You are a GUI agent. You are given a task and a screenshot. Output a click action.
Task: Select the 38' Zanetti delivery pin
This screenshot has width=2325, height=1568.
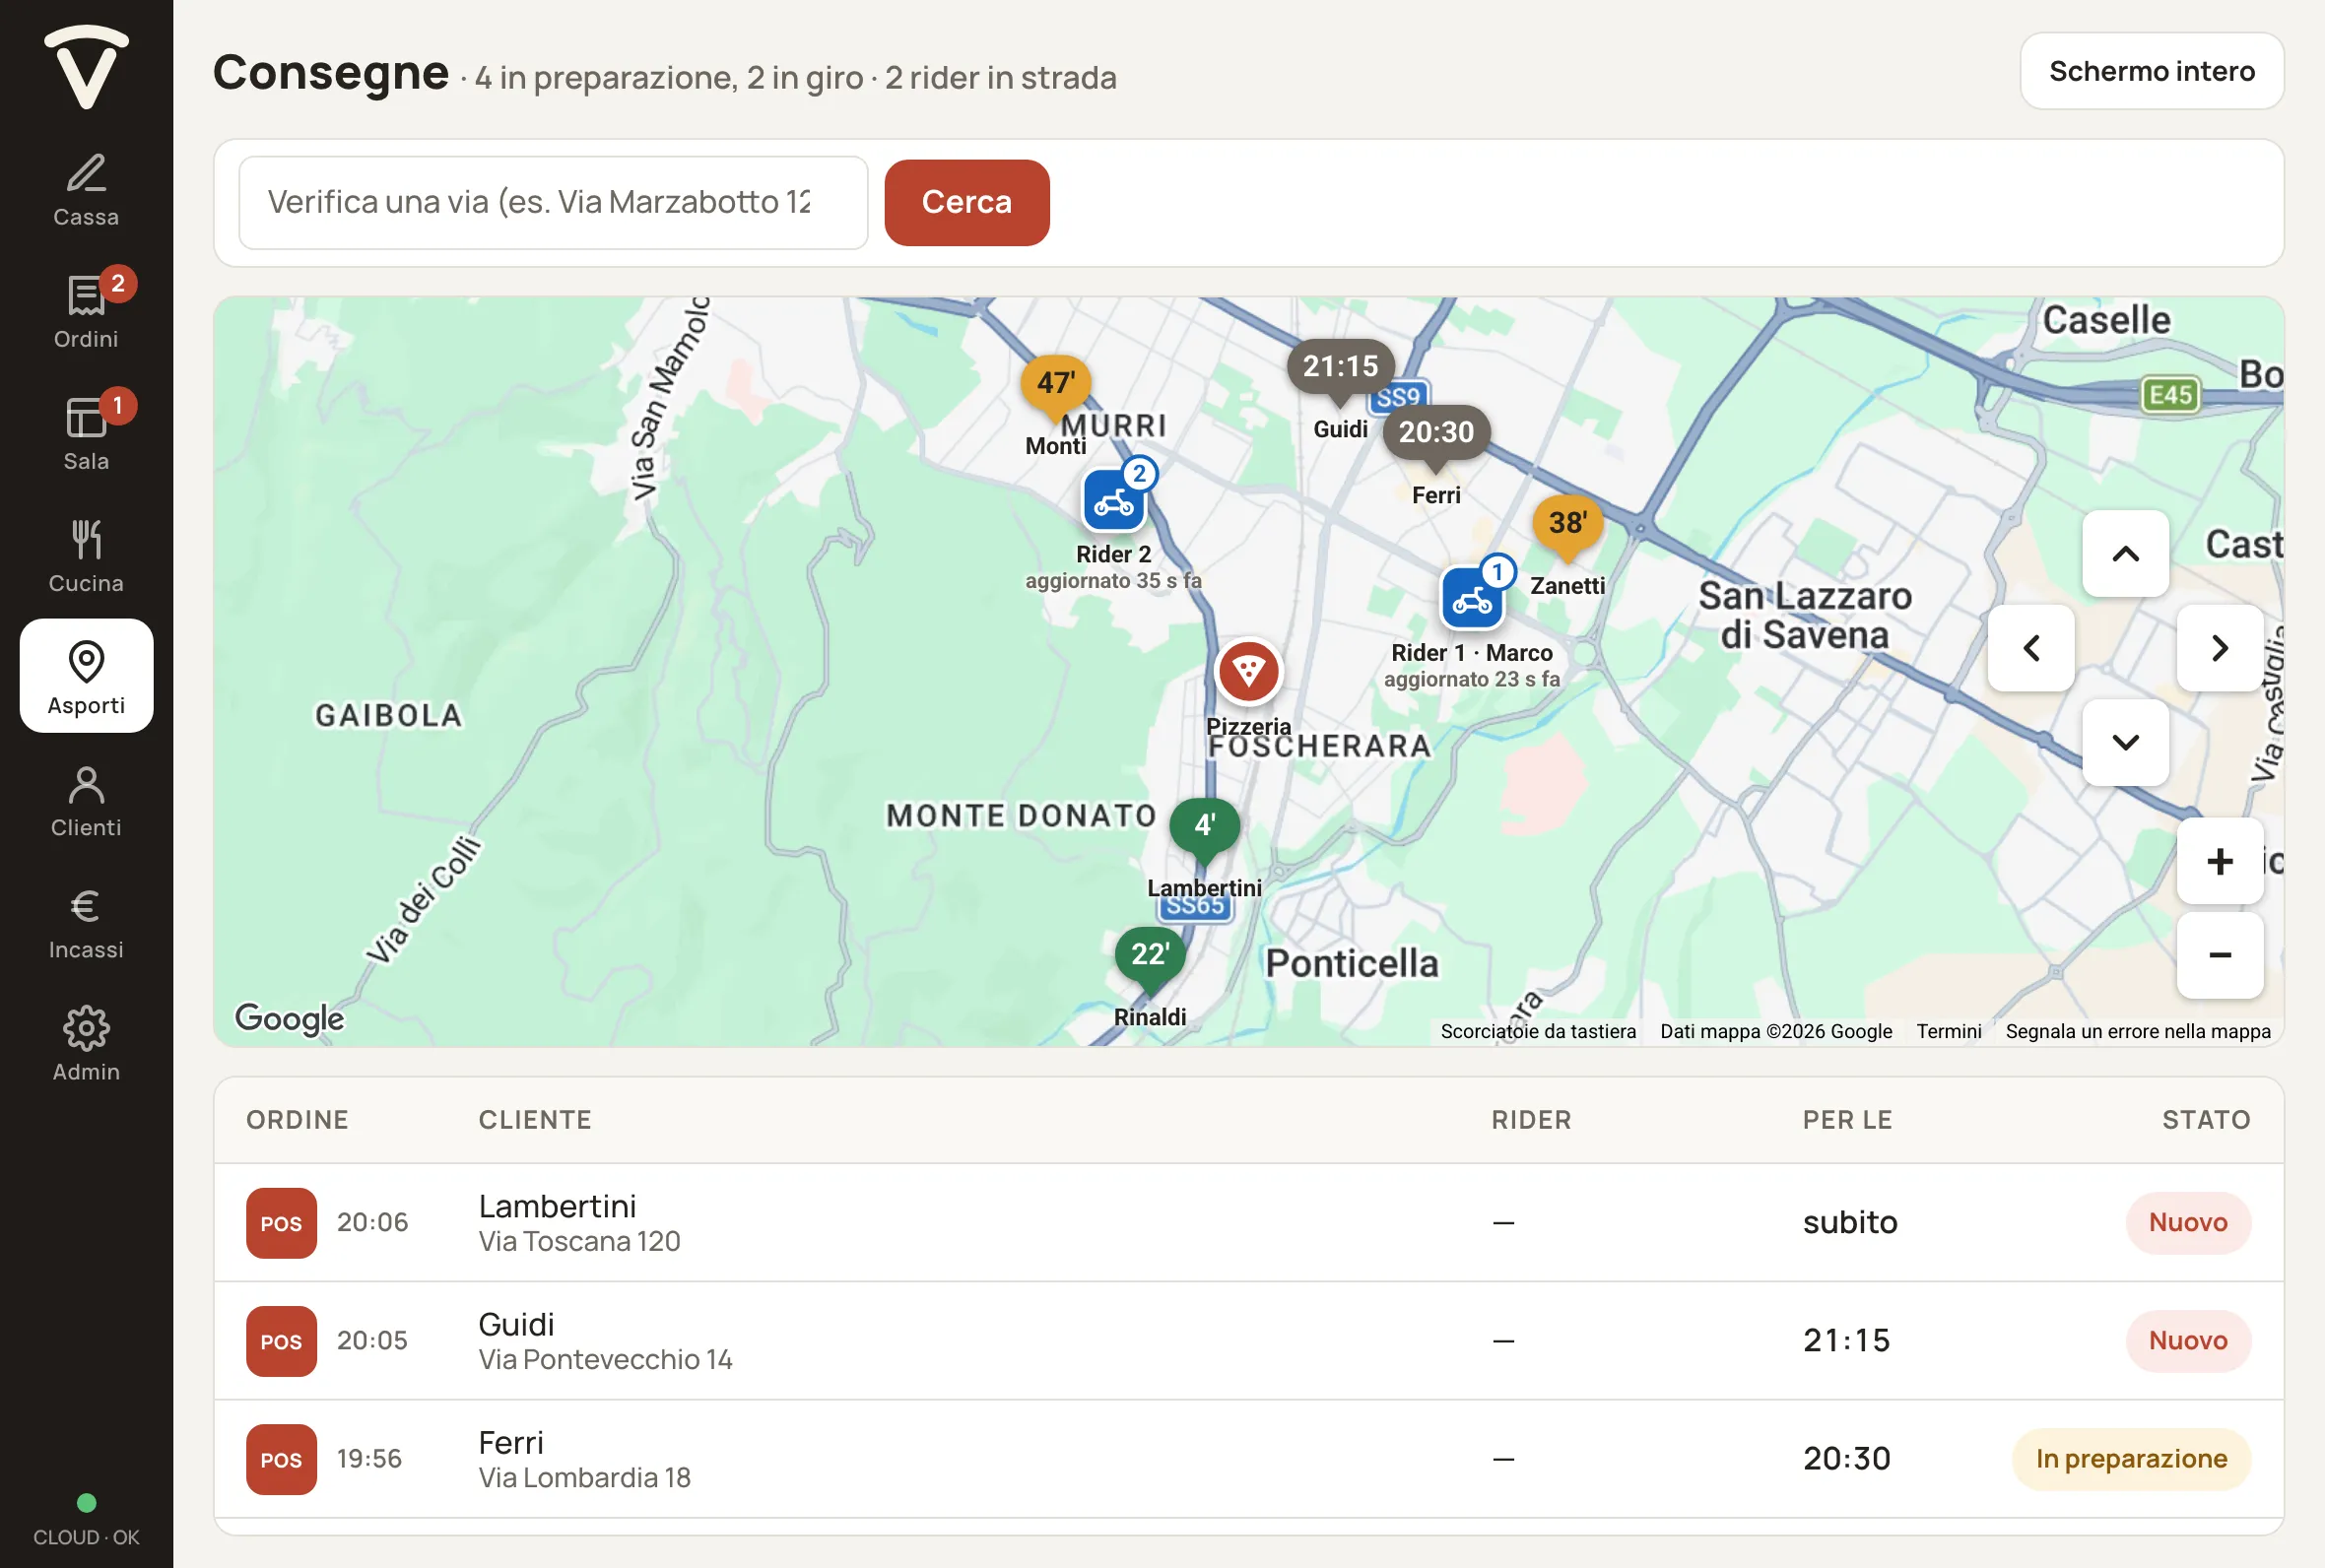(1568, 525)
